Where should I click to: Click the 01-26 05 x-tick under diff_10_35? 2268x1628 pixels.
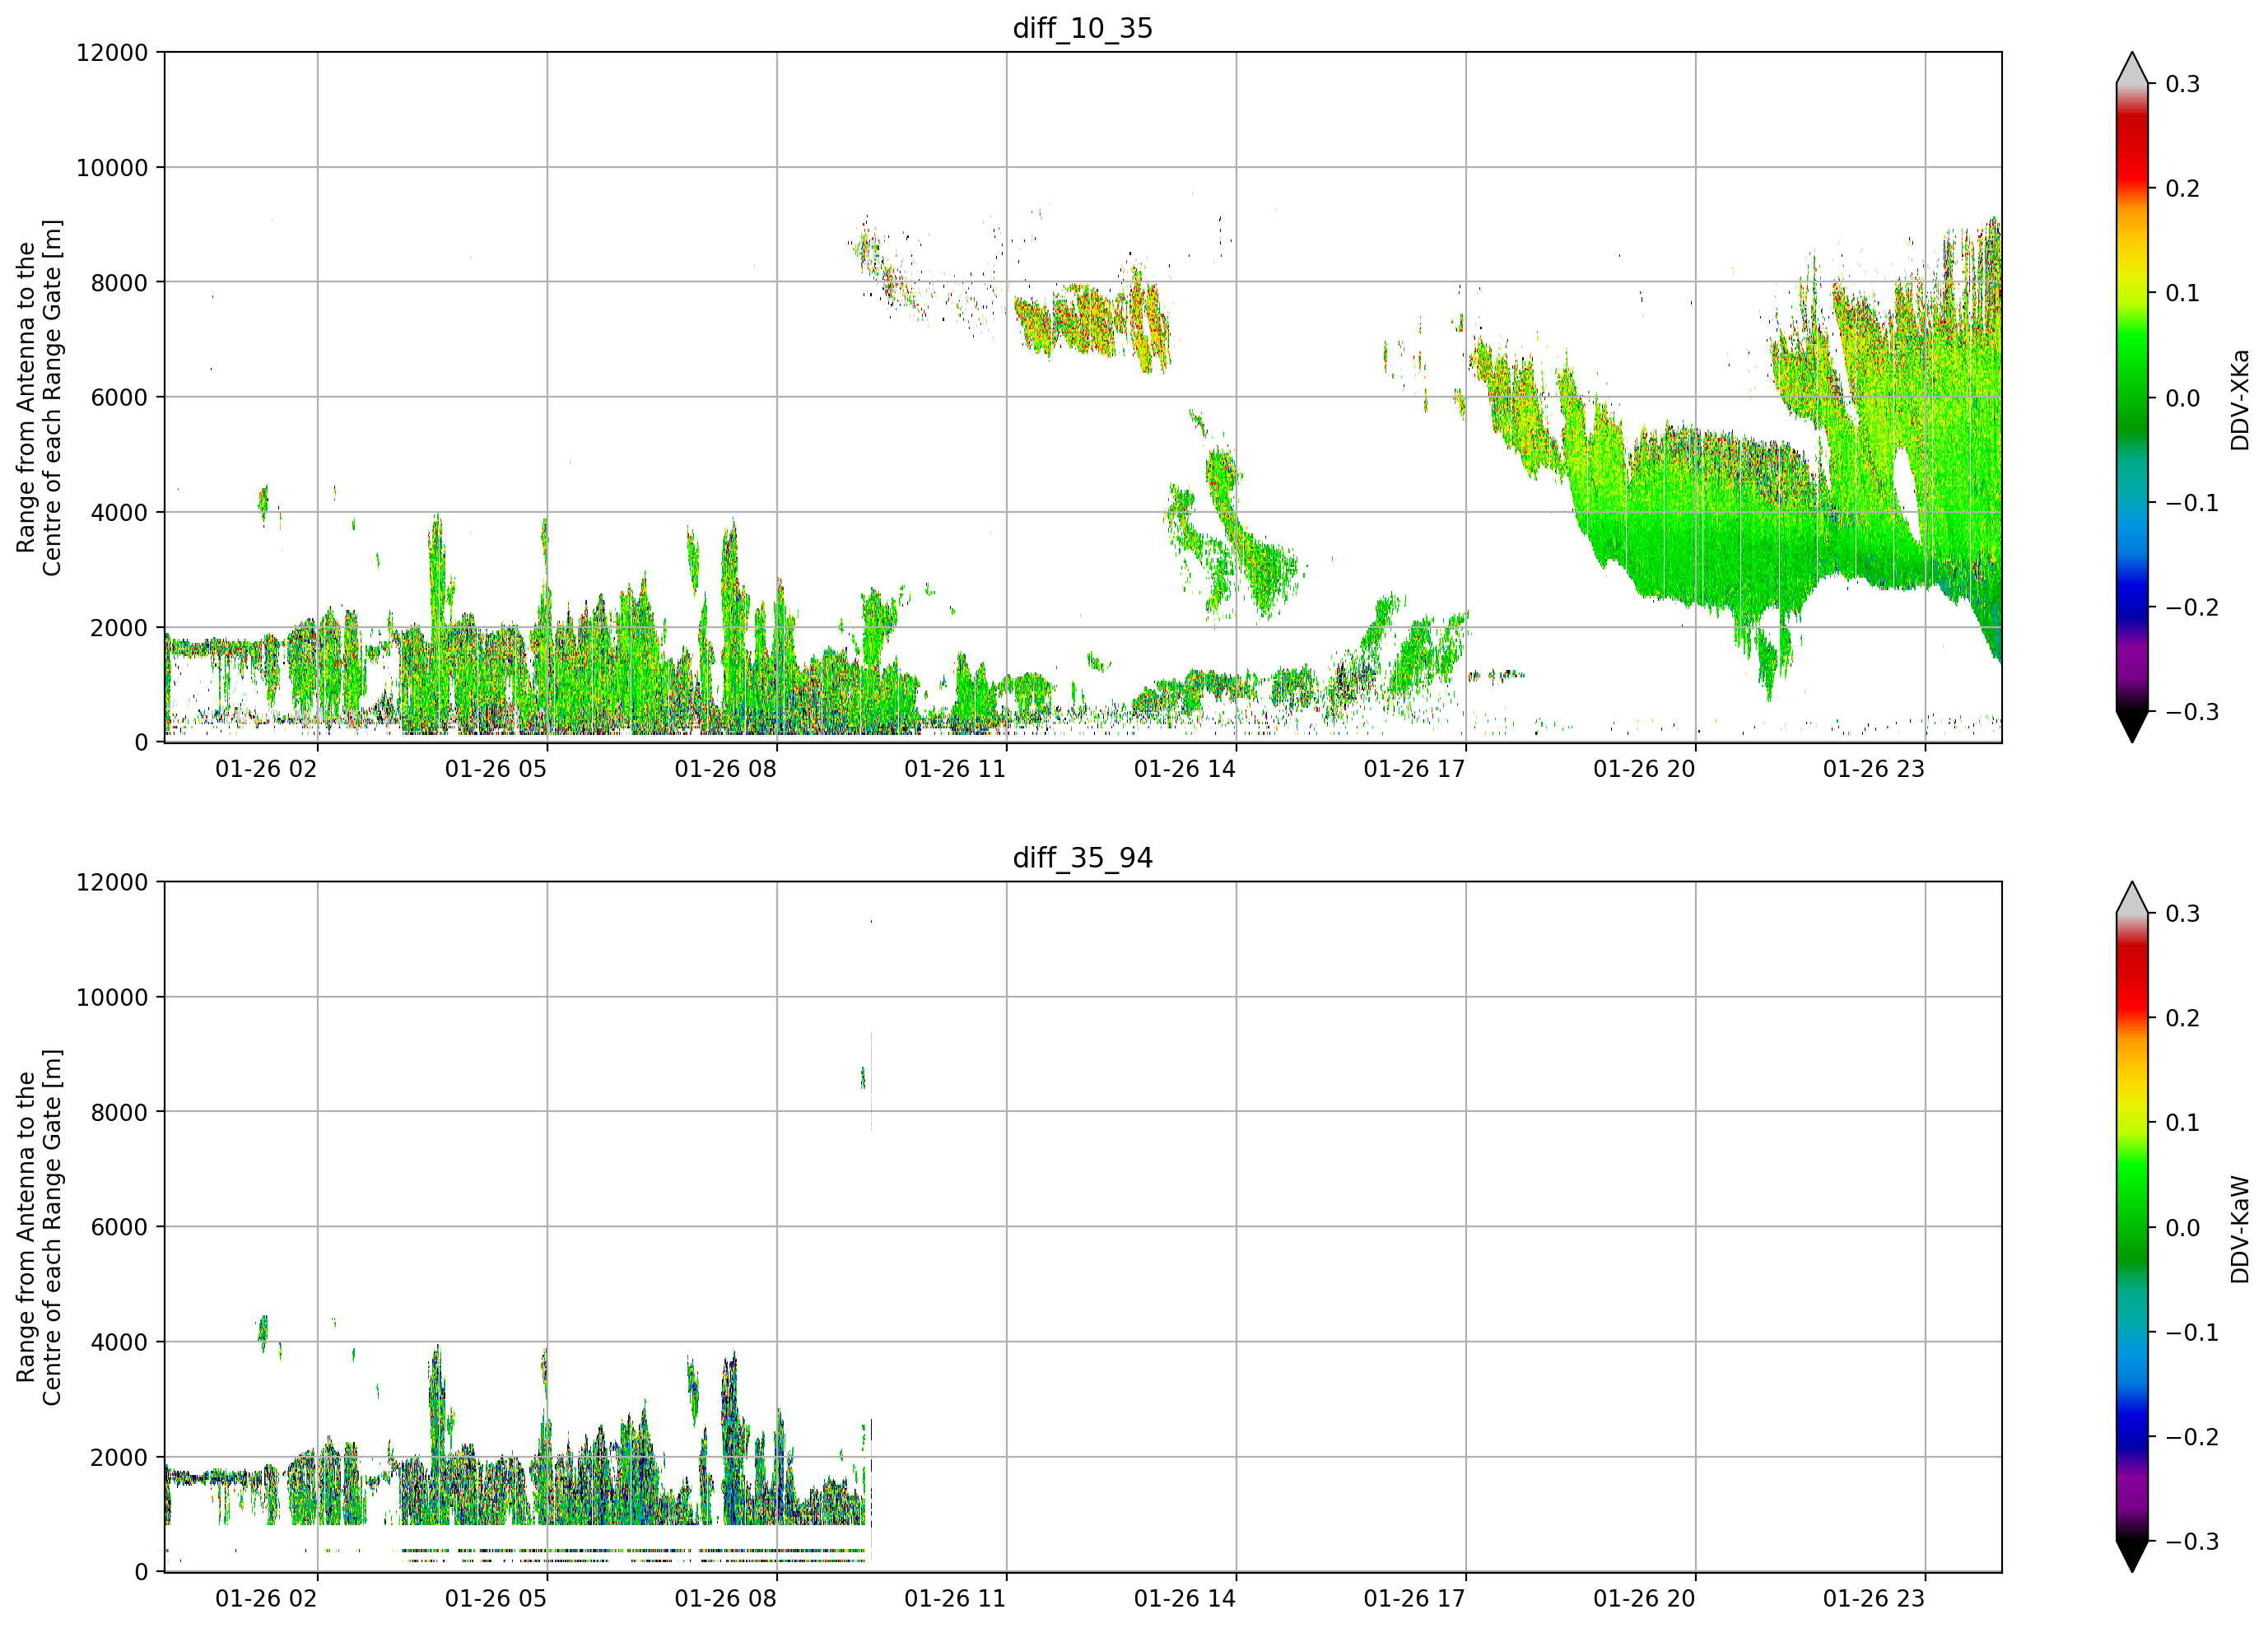496,769
